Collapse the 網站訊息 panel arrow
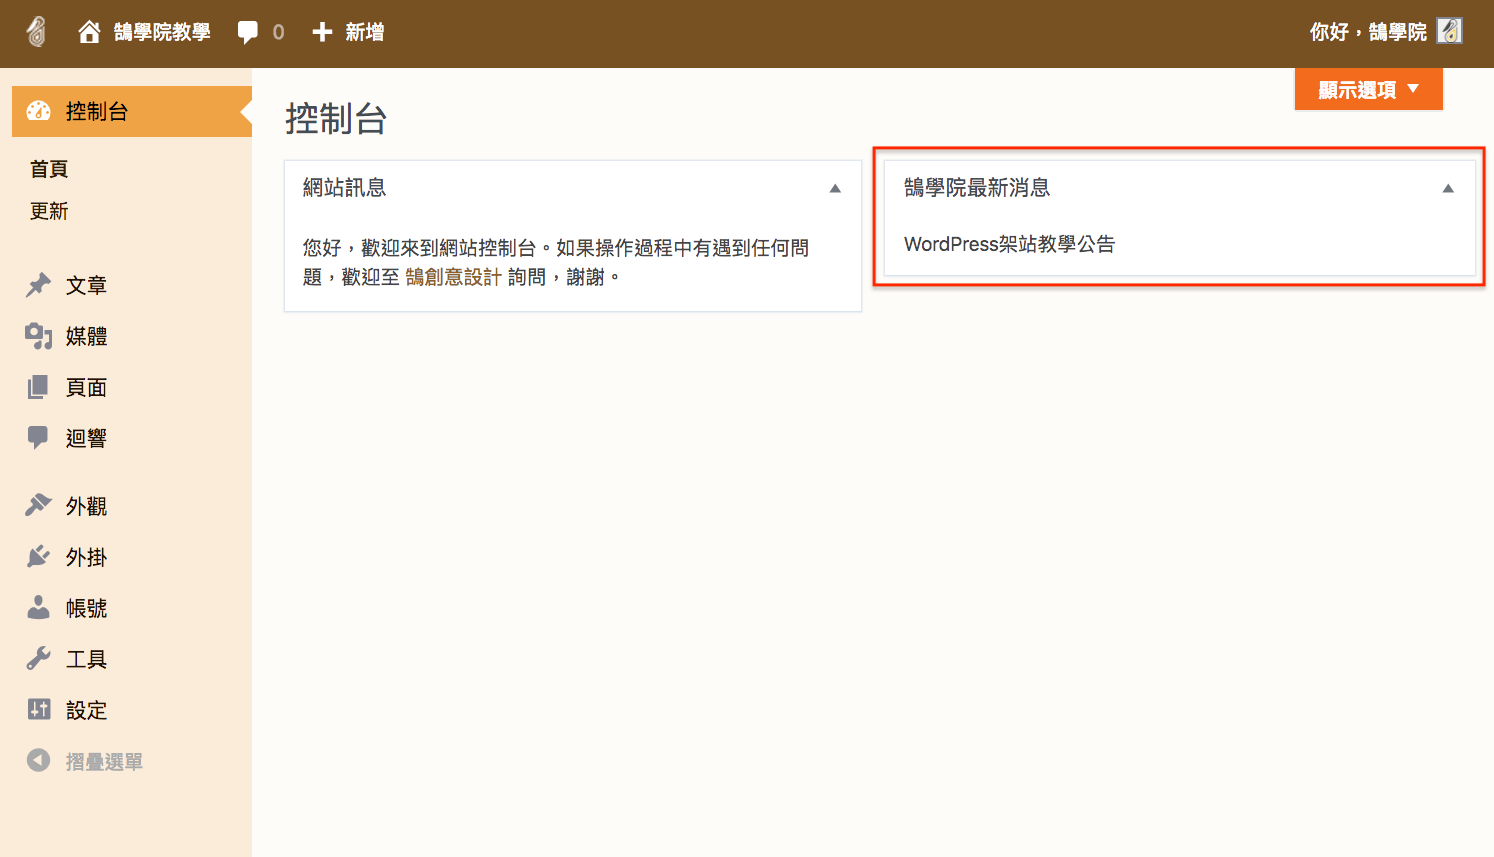This screenshot has height=857, width=1494. (x=835, y=188)
